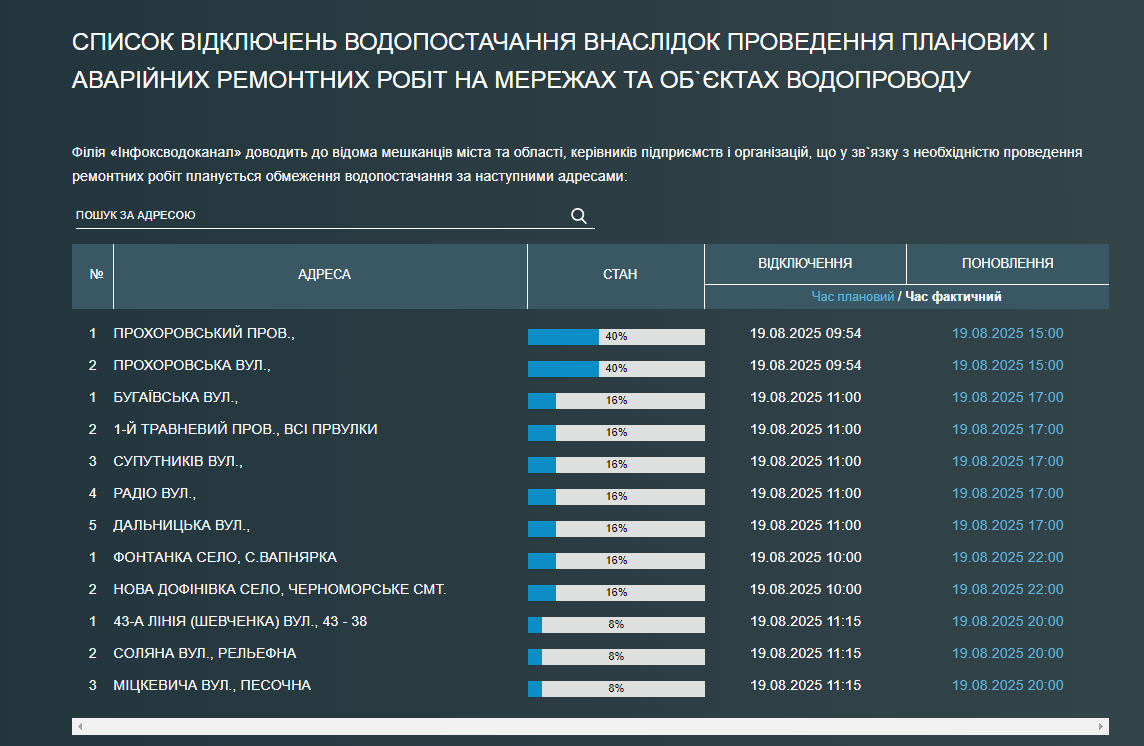Viewport: 1144px width, 746px height.
Task: Click the horizontal scrollbar right arrow
Action: (1101, 726)
